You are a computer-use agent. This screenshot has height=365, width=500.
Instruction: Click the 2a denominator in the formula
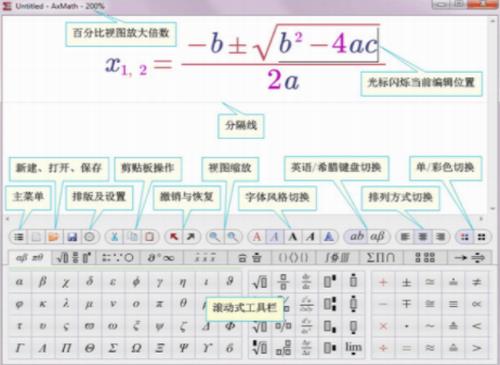[x=283, y=80]
